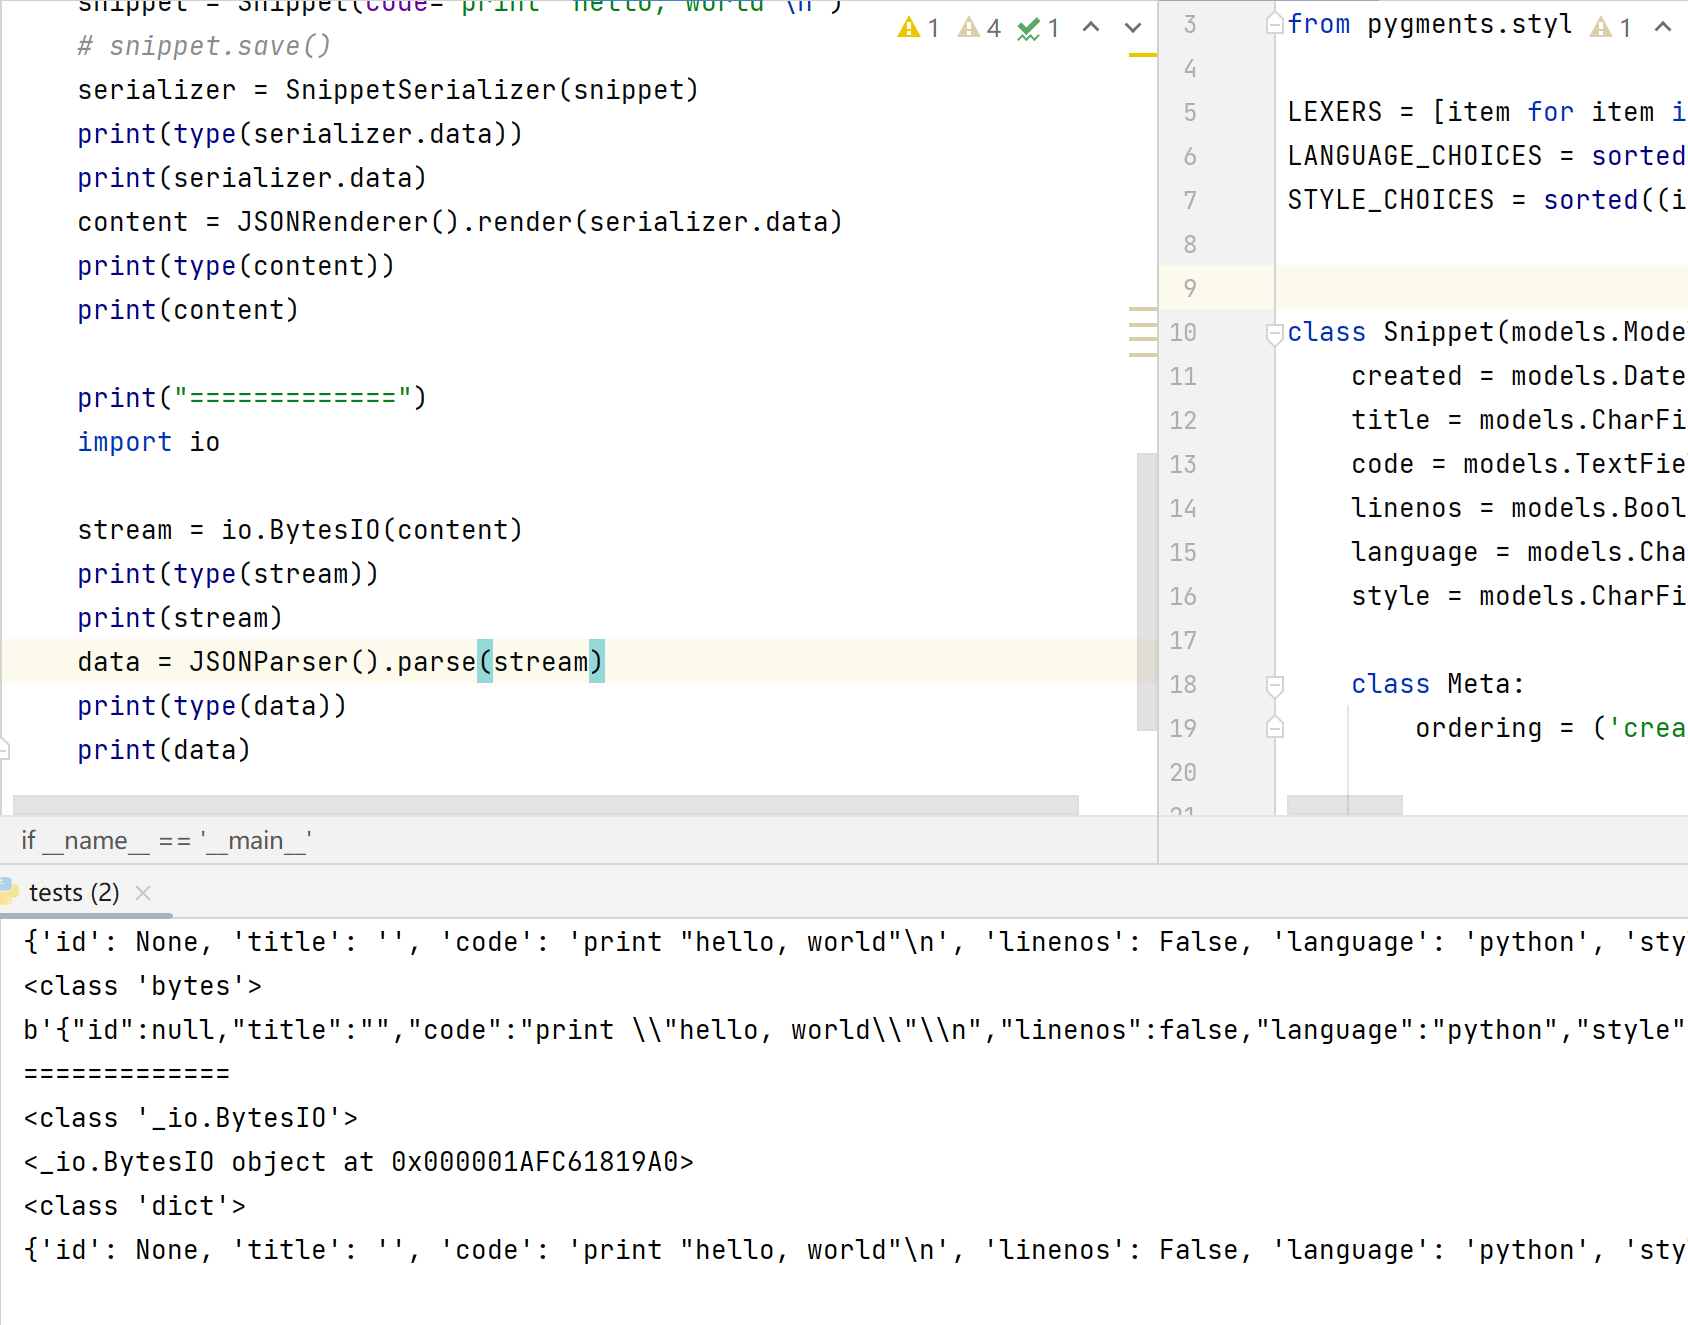Click the left editor horizontal scrollbar

[x=545, y=805]
